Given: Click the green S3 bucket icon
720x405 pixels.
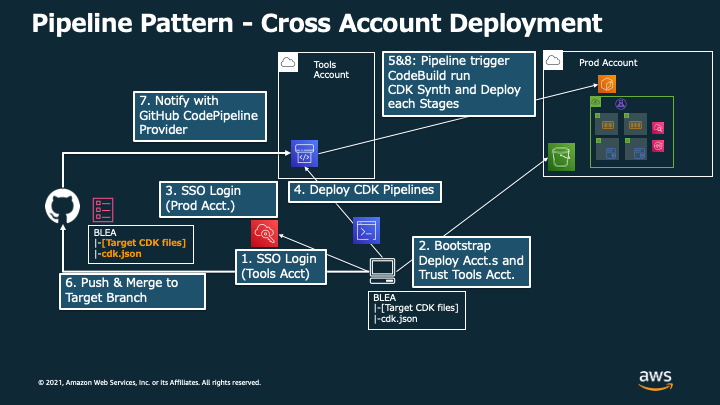Looking at the screenshot, I should coord(561,157).
